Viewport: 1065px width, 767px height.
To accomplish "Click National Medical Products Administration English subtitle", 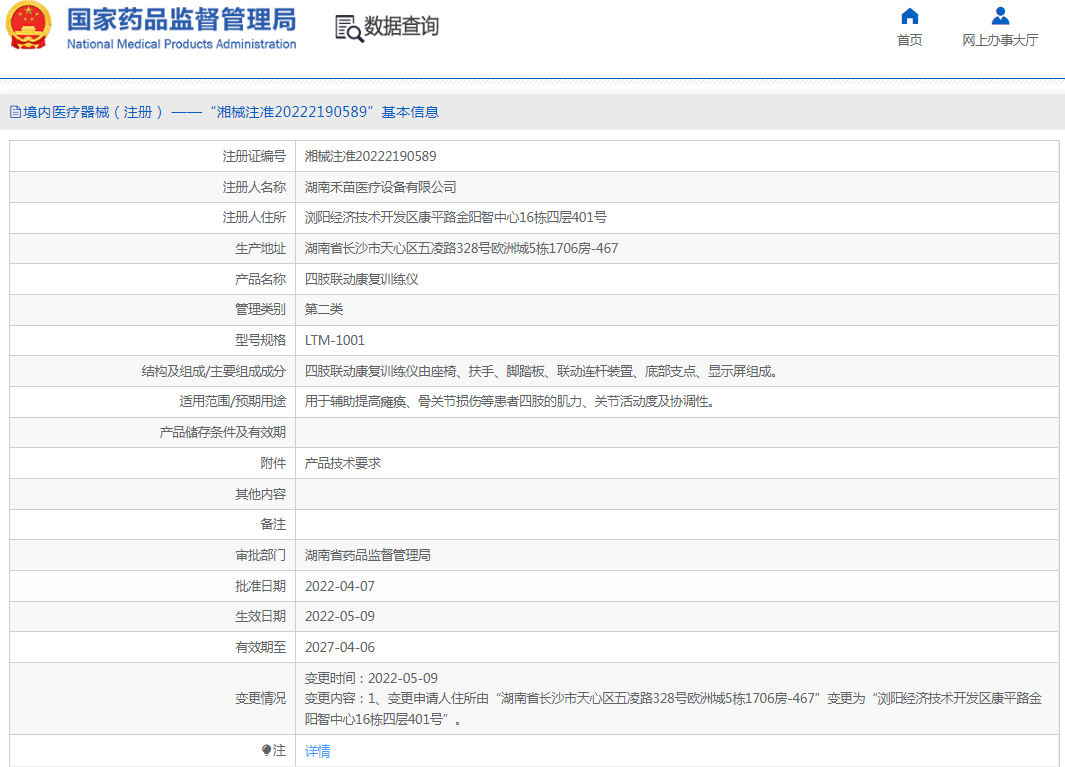I will click(x=181, y=44).
